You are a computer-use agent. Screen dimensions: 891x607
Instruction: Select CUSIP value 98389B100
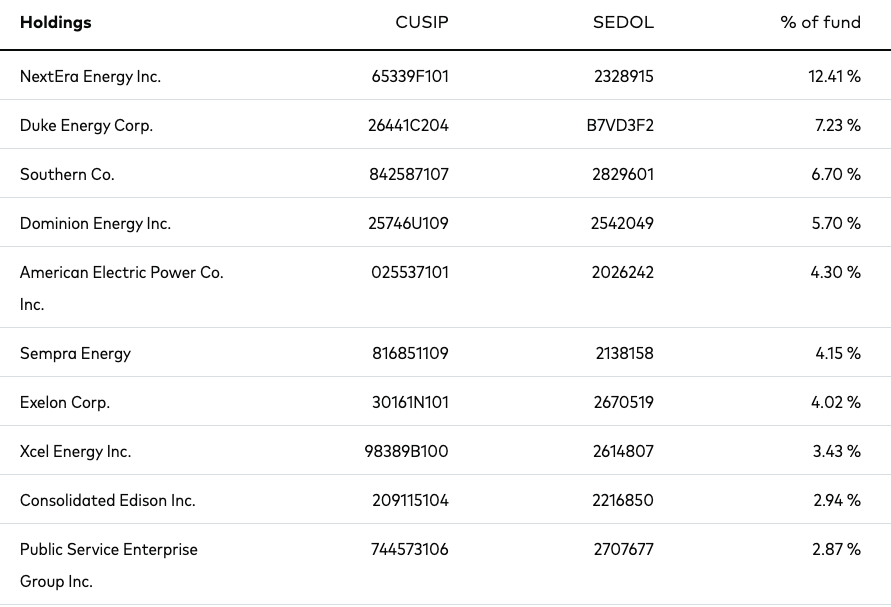[x=406, y=451]
